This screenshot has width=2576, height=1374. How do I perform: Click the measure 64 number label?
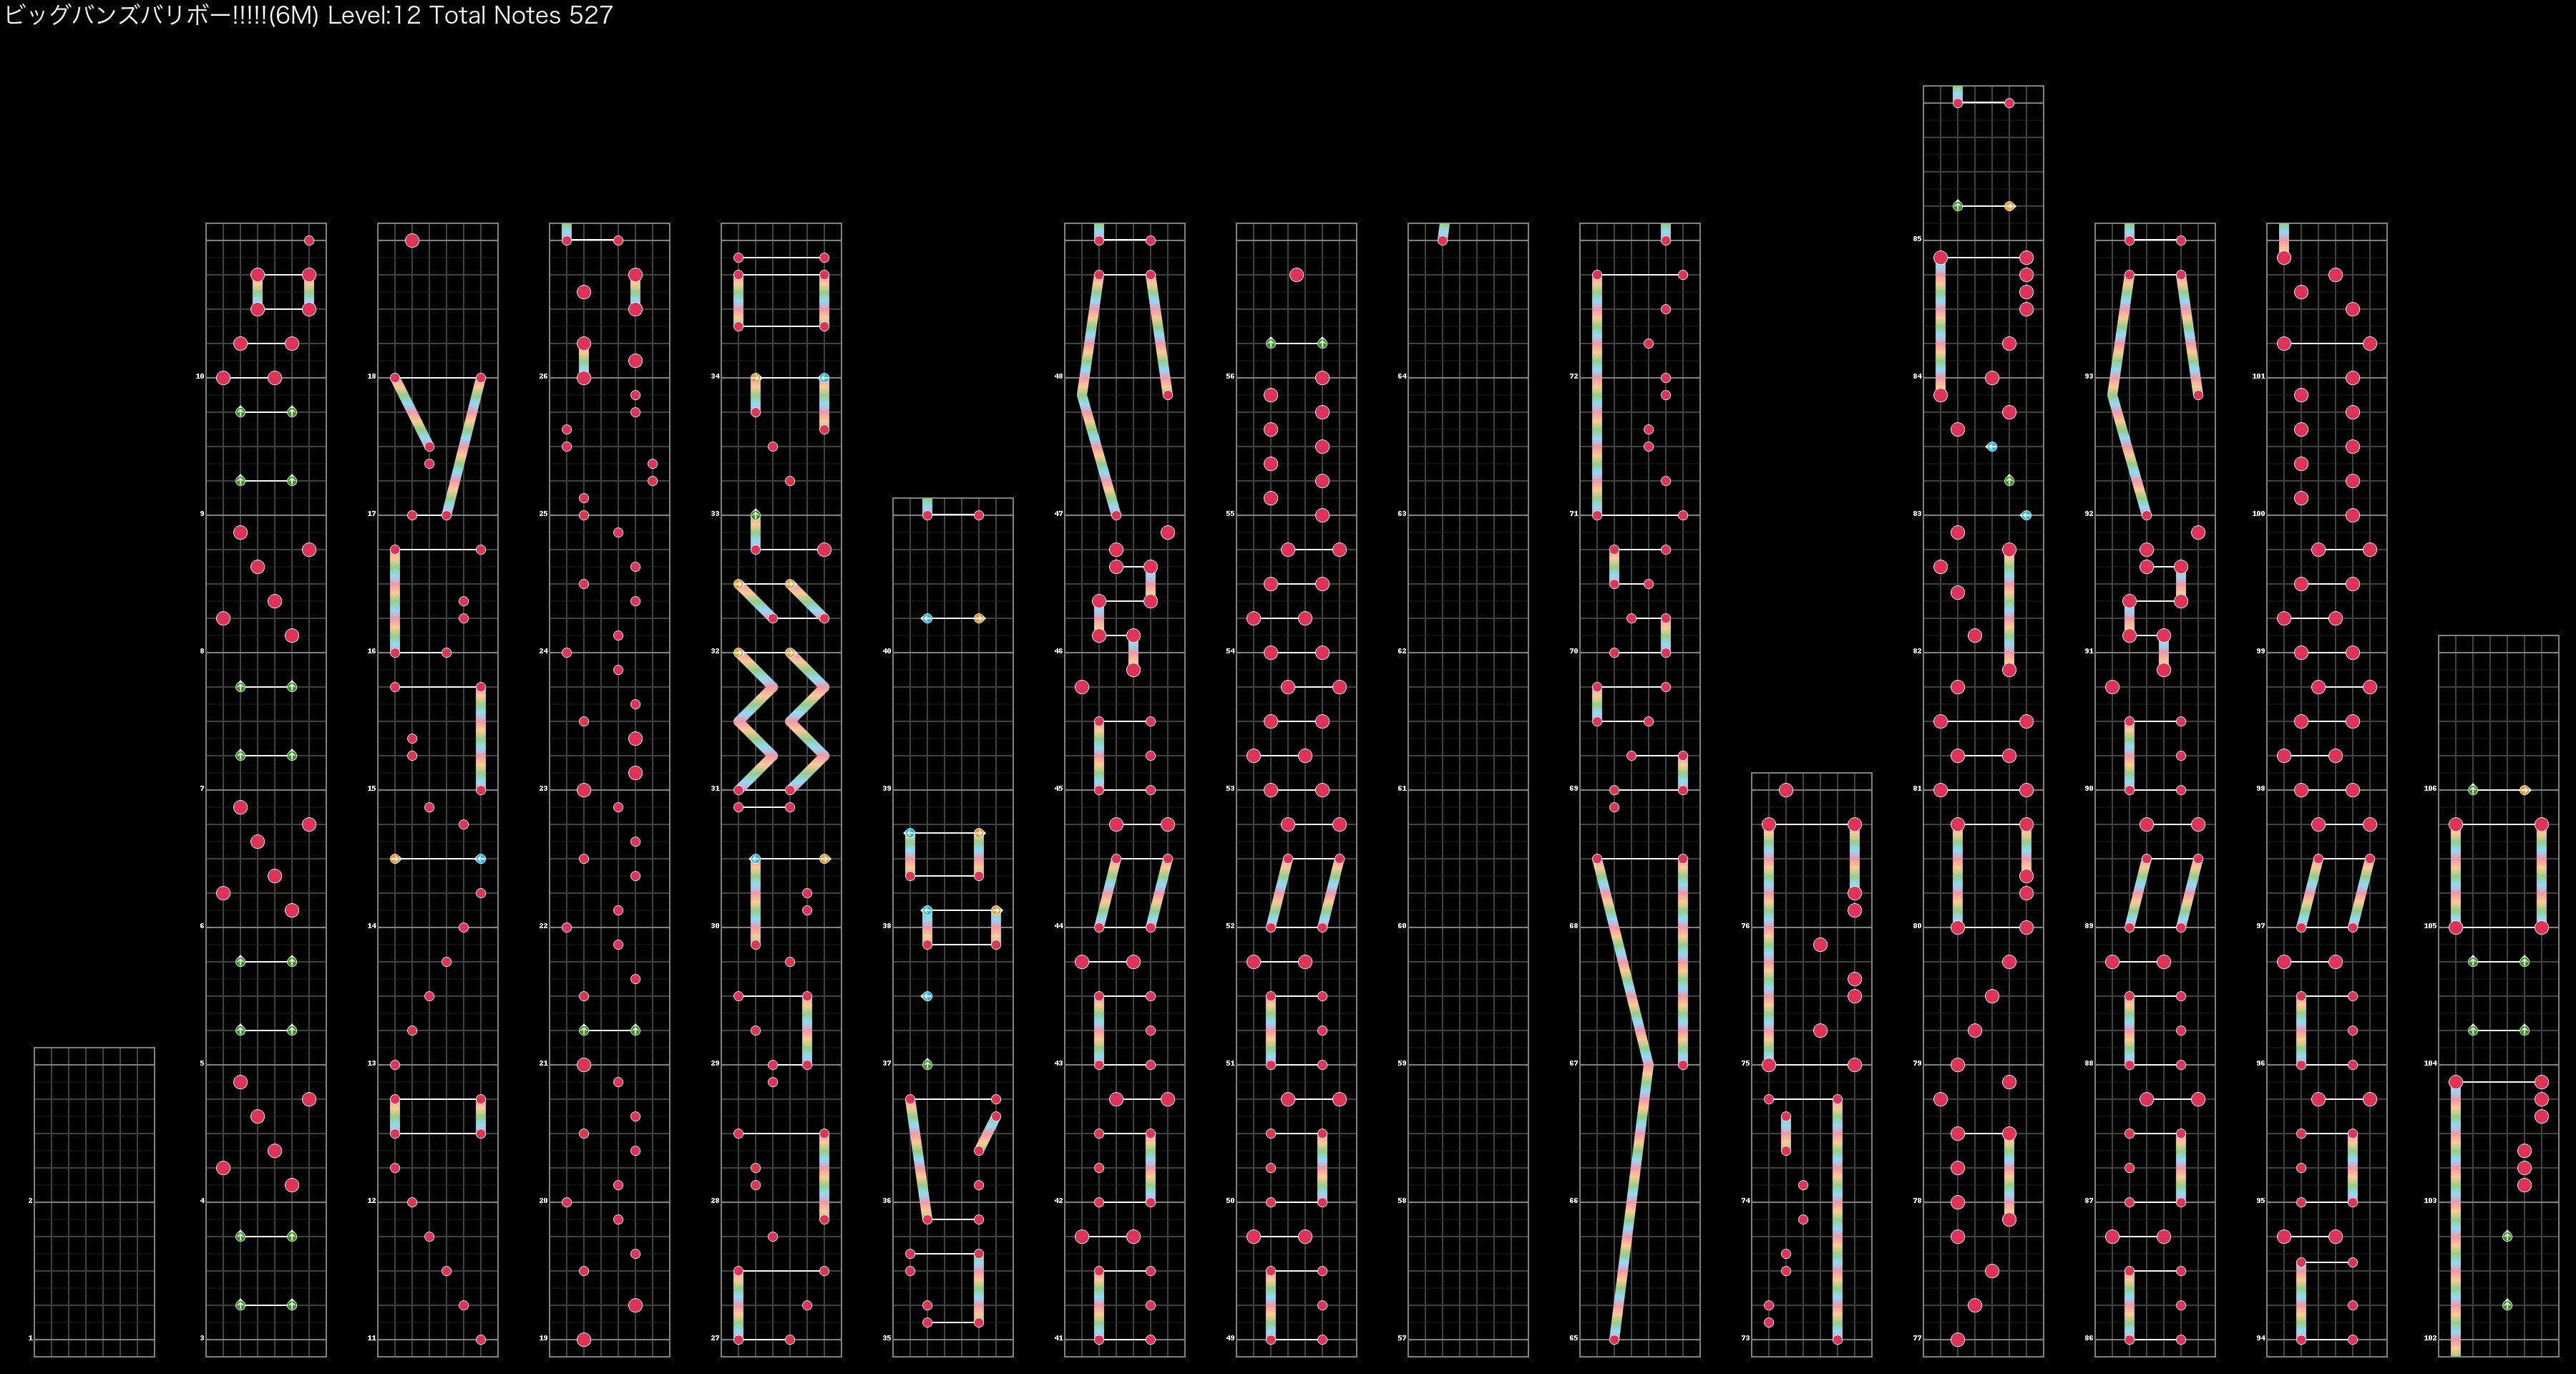(1401, 377)
